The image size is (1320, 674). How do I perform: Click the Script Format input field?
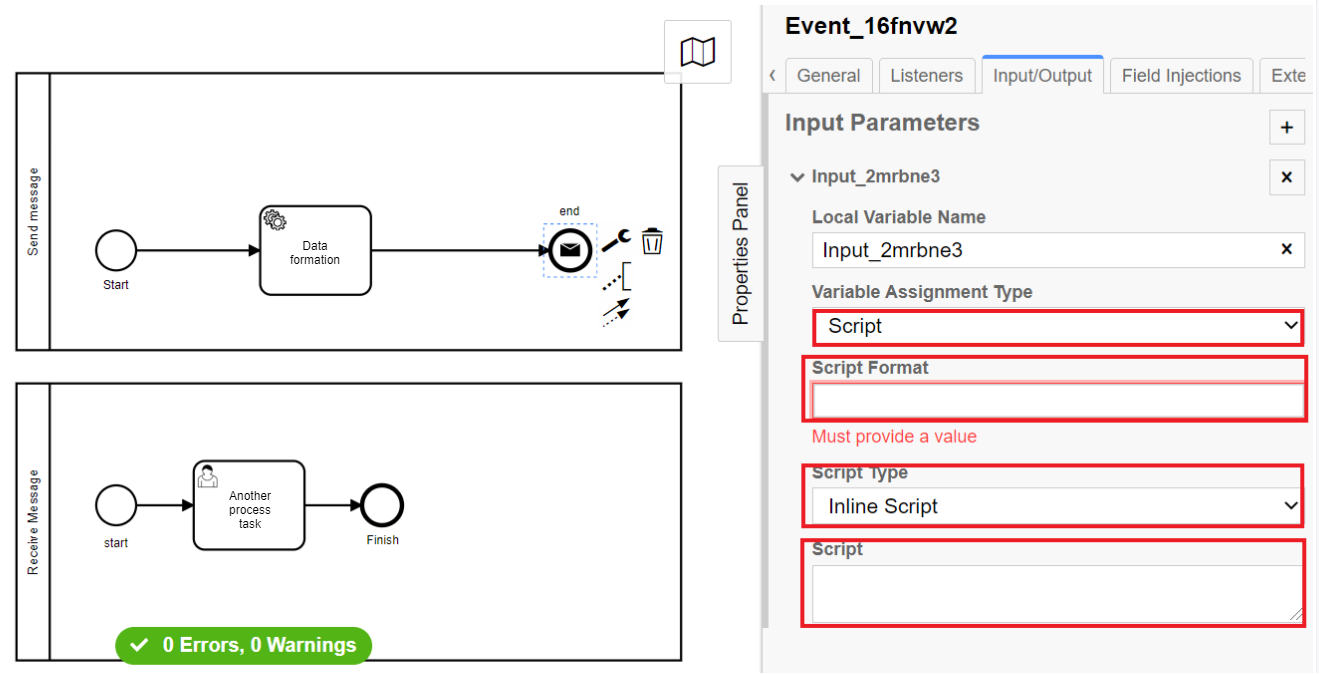(1058, 400)
